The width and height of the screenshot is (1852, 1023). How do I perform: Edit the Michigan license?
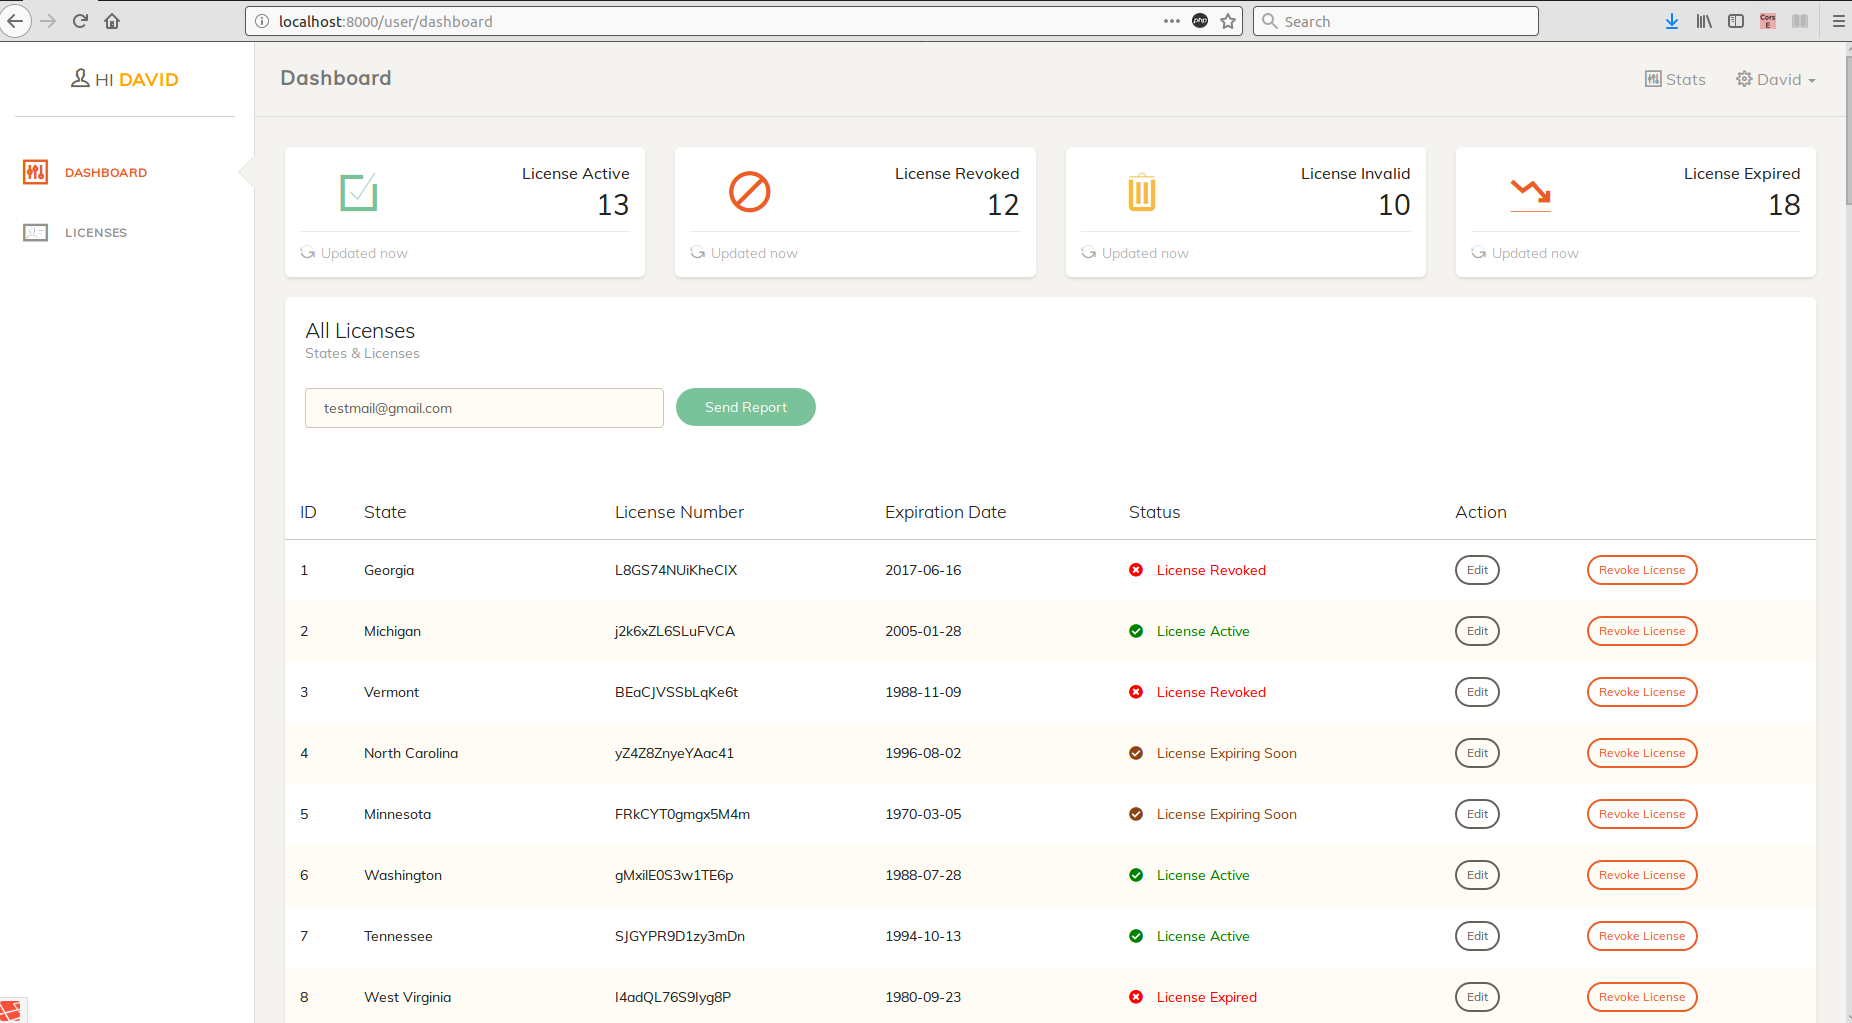pyautogui.click(x=1477, y=631)
